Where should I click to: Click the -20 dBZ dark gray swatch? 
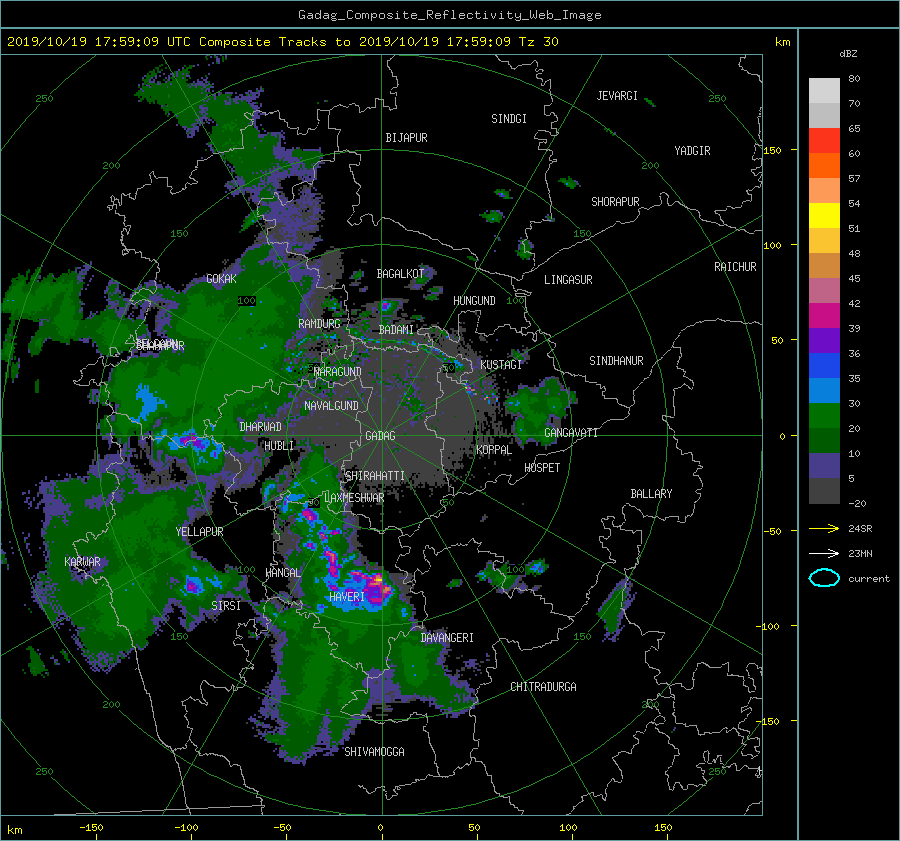tap(824, 491)
